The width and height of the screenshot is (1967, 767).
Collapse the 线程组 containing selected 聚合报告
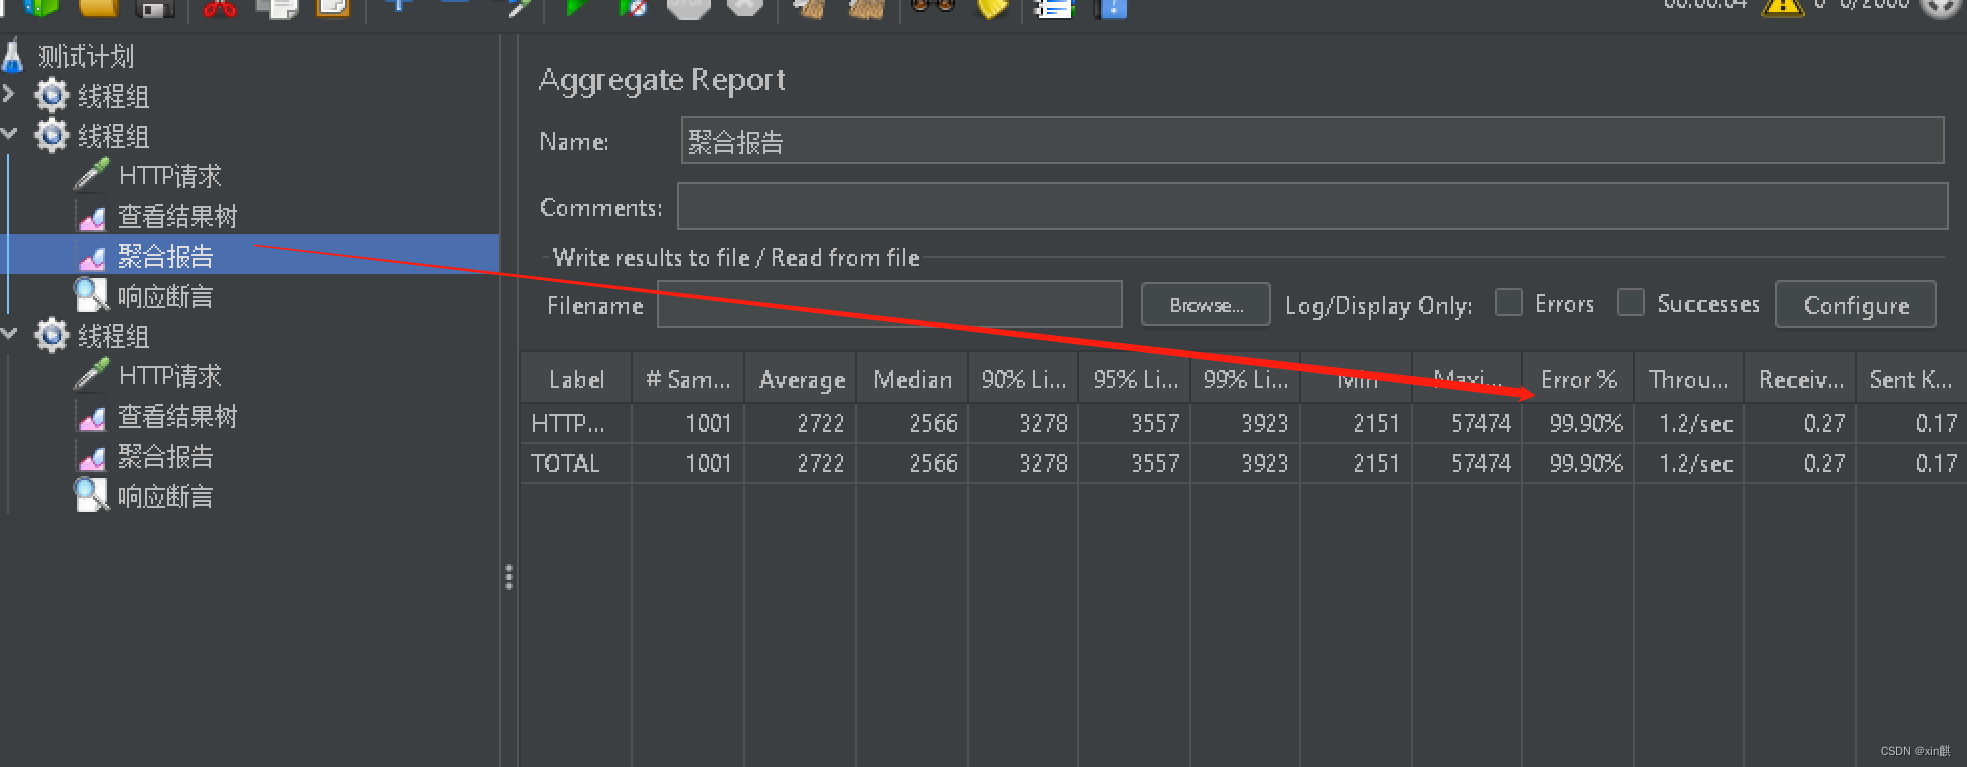(x=9, y=133)
